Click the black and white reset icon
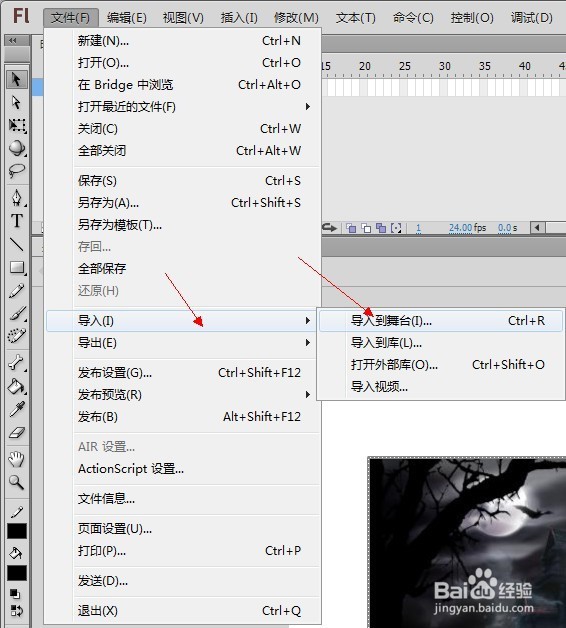 pyautogui.click(x=14, y=593)
